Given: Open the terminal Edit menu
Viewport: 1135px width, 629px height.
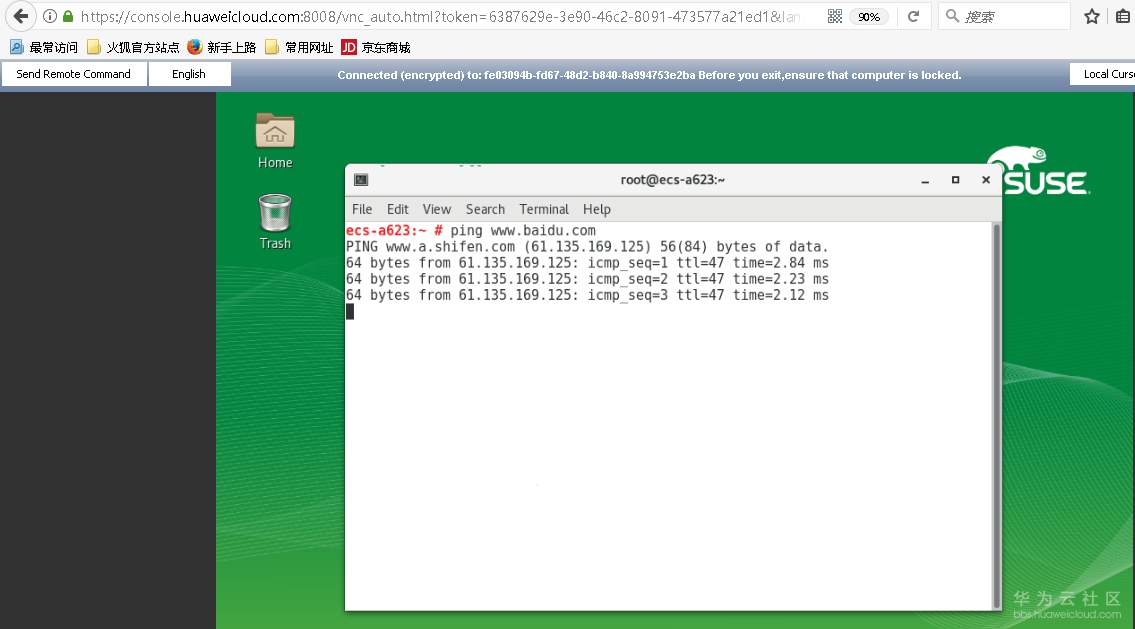Looking at the screenshot, I should [x=397, y=209].
